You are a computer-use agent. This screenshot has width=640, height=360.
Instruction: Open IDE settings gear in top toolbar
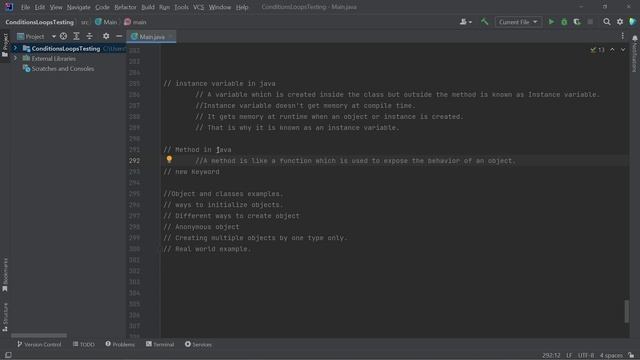coord(620,22)
